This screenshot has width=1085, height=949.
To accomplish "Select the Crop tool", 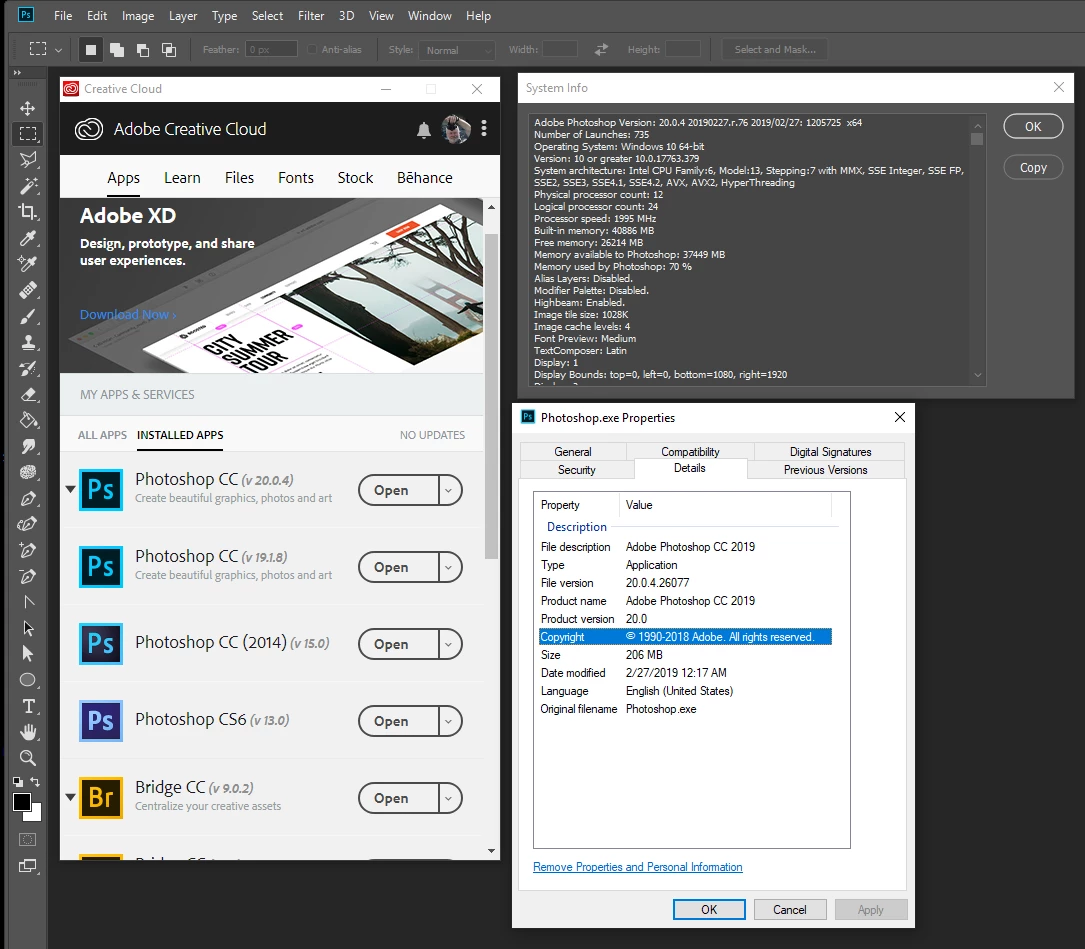I will point(28,212).
